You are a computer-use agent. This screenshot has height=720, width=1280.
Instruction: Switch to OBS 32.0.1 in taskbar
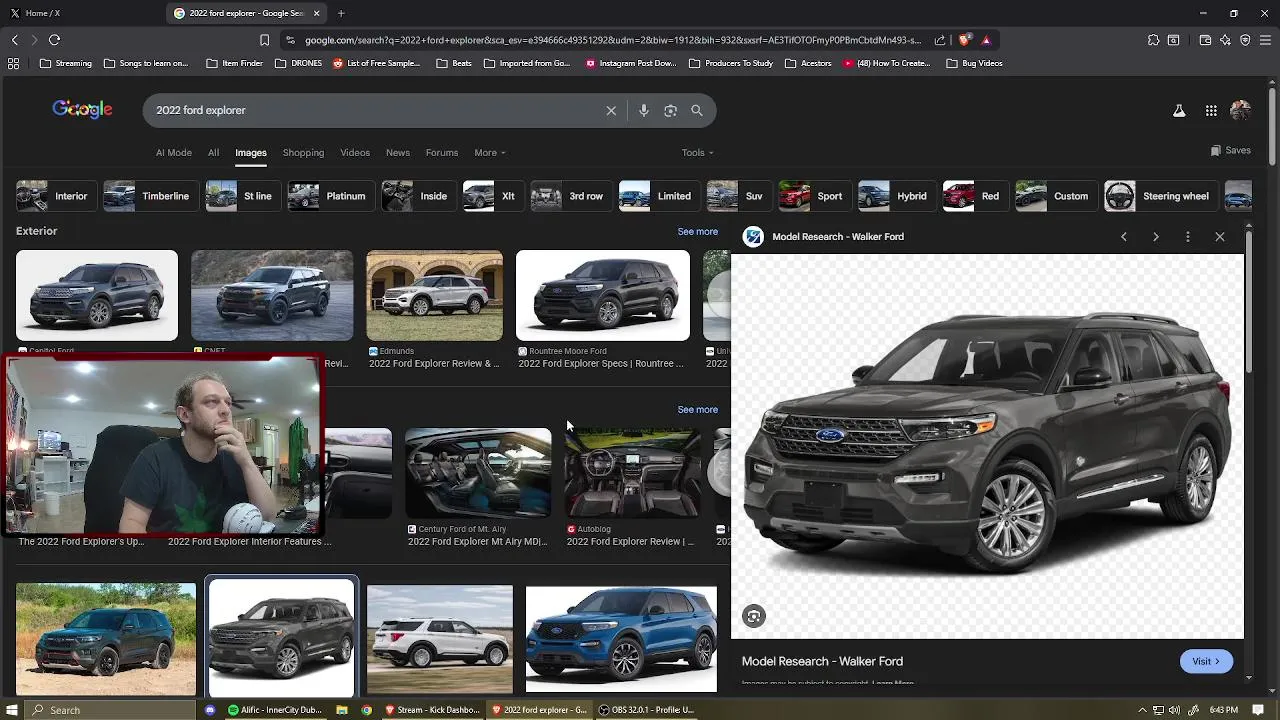pos(646,710)
